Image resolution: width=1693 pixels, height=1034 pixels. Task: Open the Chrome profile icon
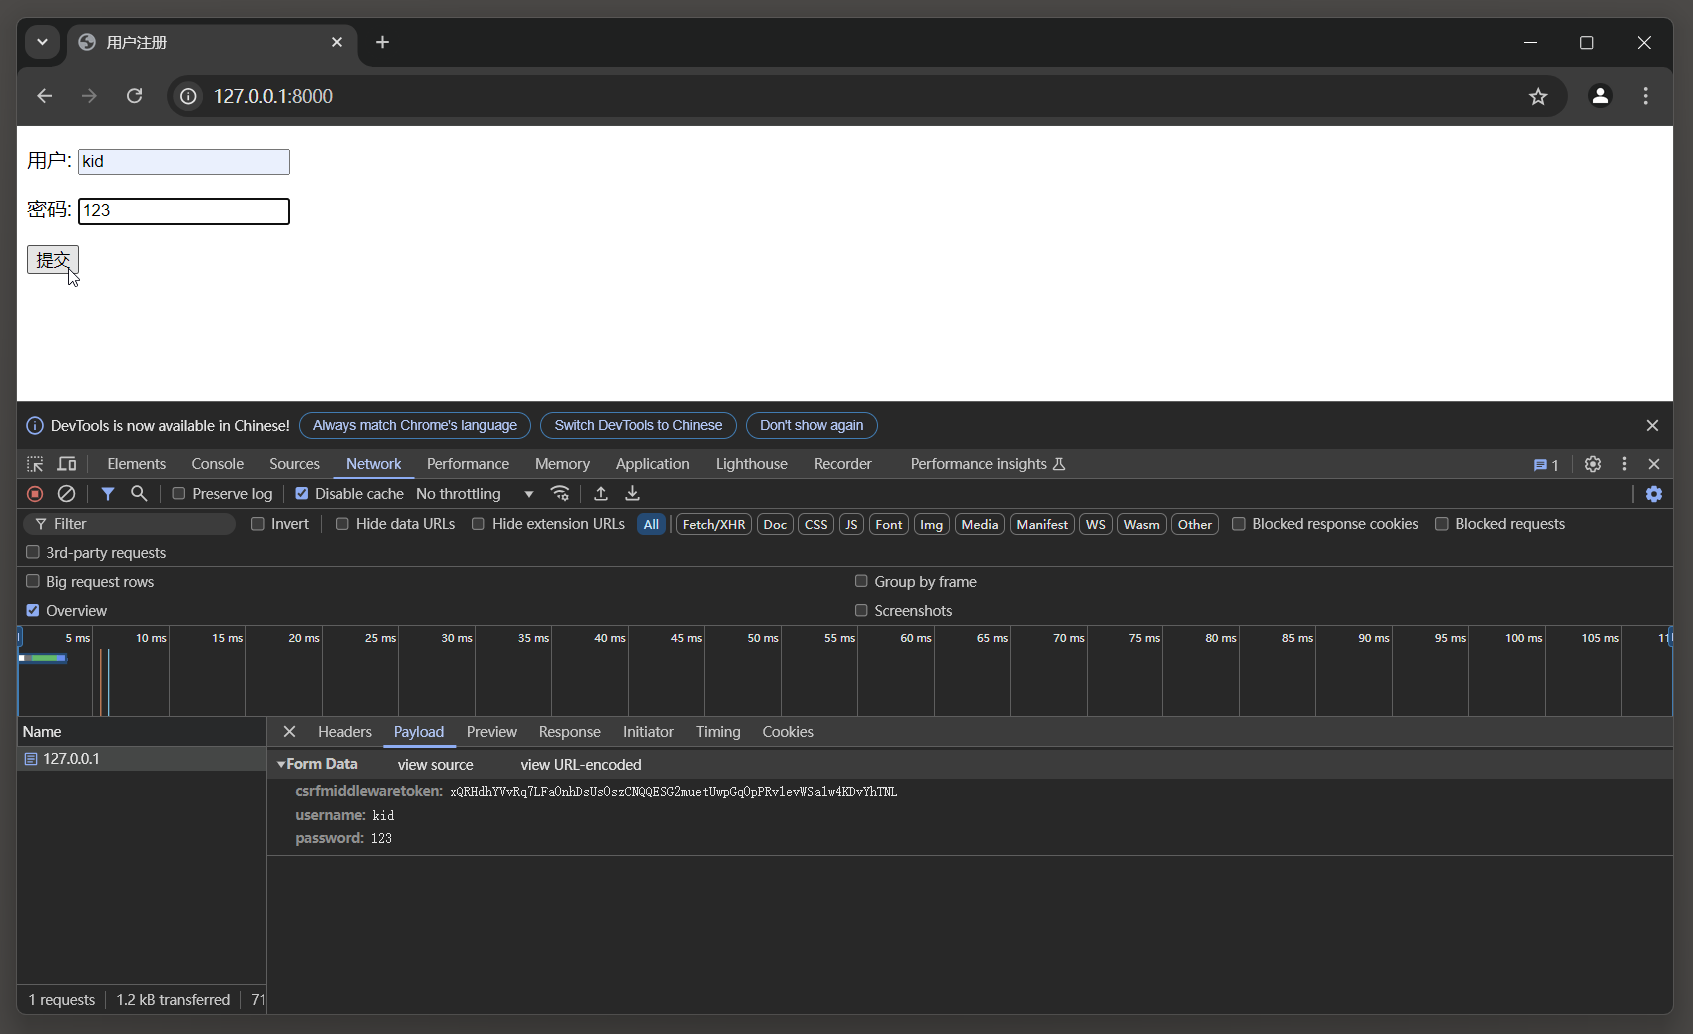tap(1600, 96)
